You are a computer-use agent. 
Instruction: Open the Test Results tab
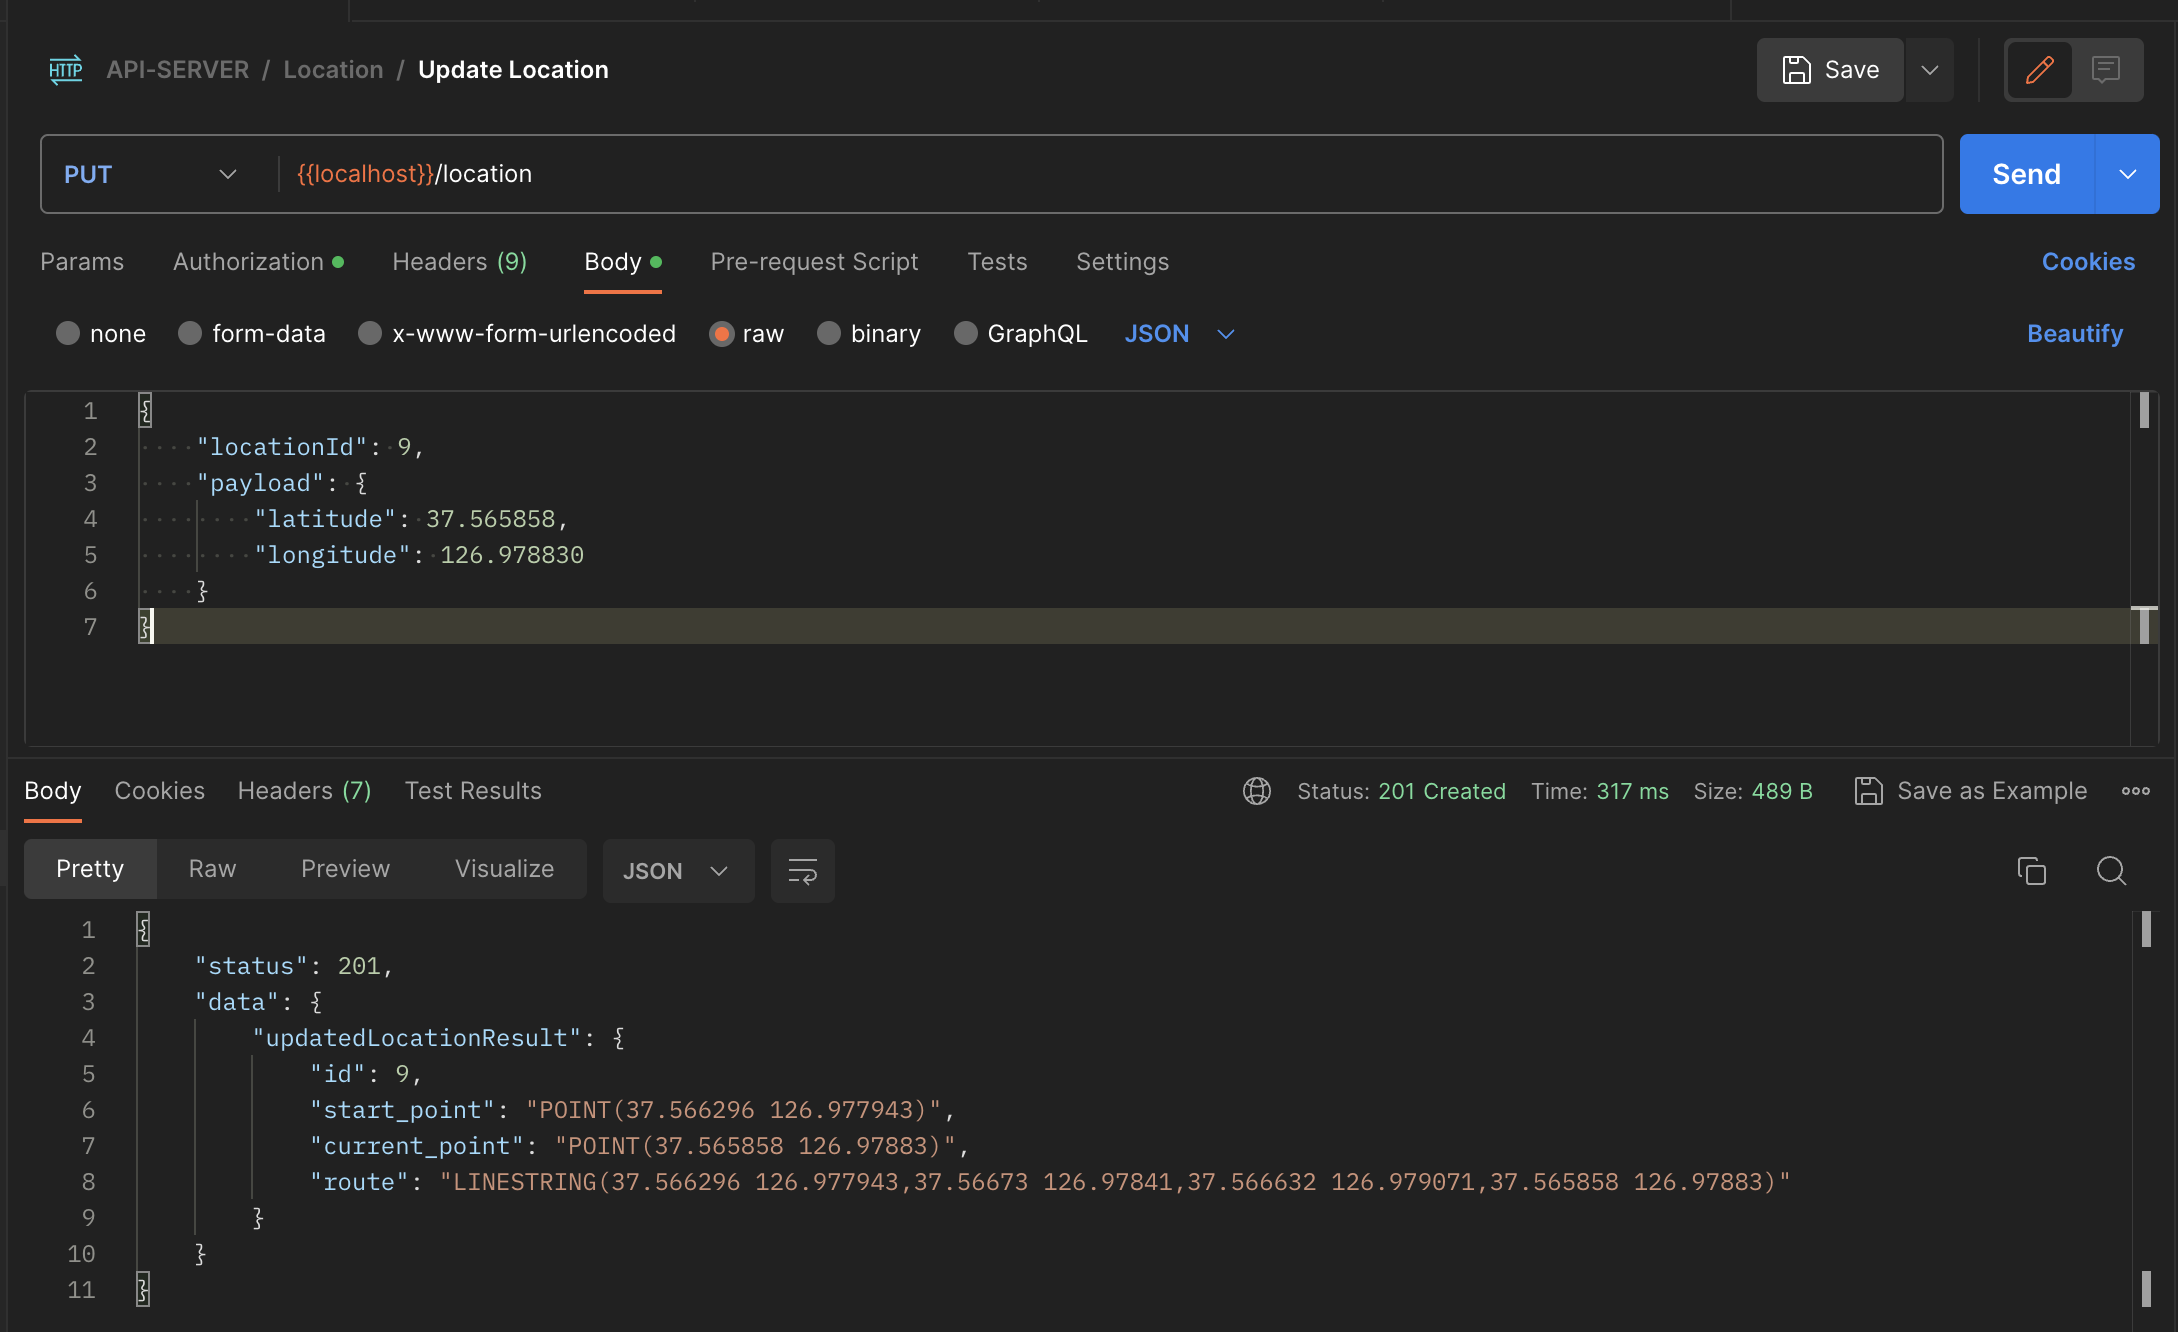point(473,791)
